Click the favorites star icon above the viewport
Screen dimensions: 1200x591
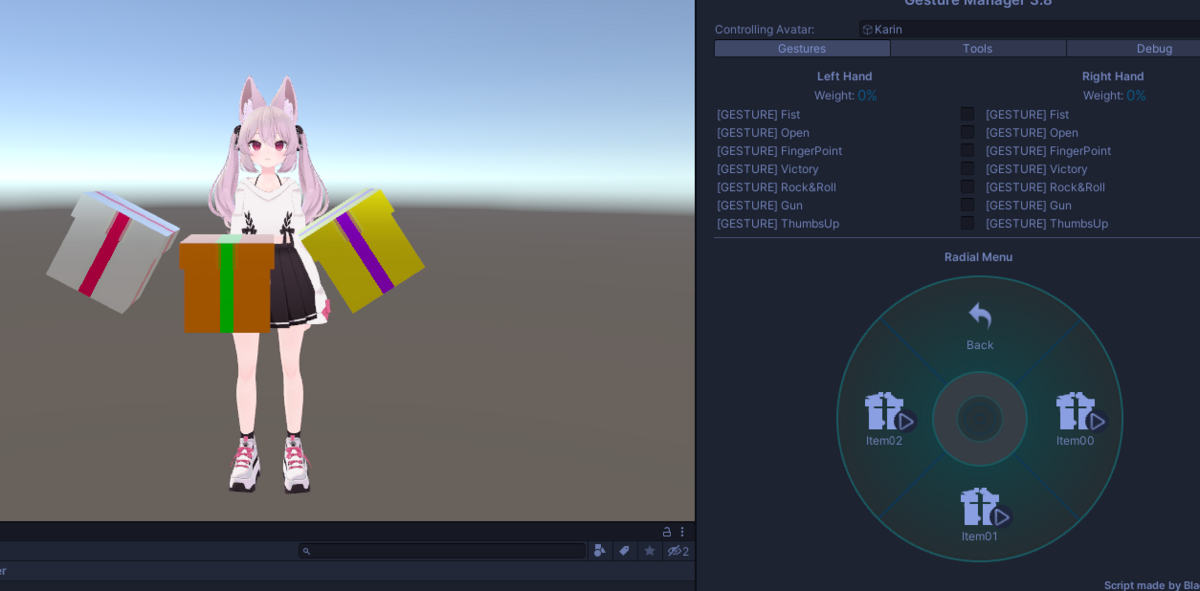click(x=649, y=550)
